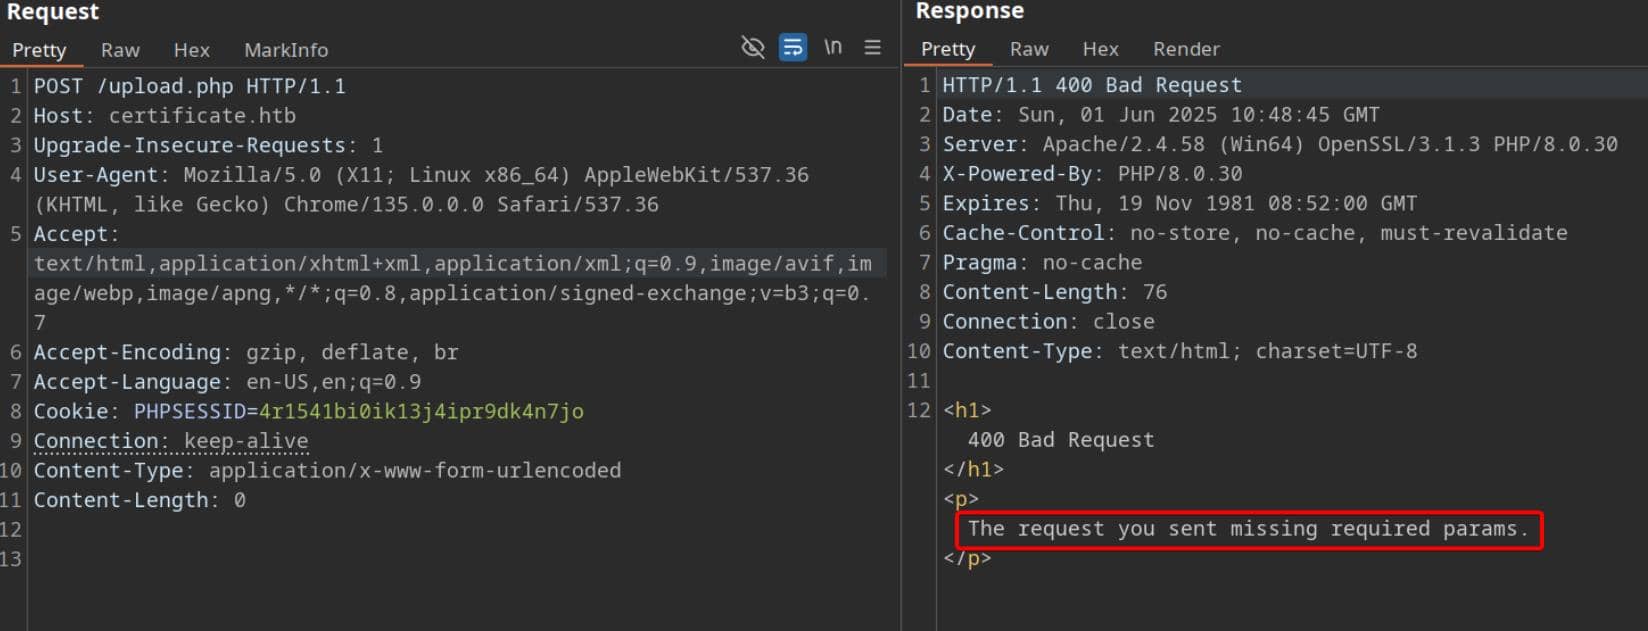Screen dimensions: 1648x631
Task: Click the request Content-Type urlencoded header
Action: click(327, 470)
